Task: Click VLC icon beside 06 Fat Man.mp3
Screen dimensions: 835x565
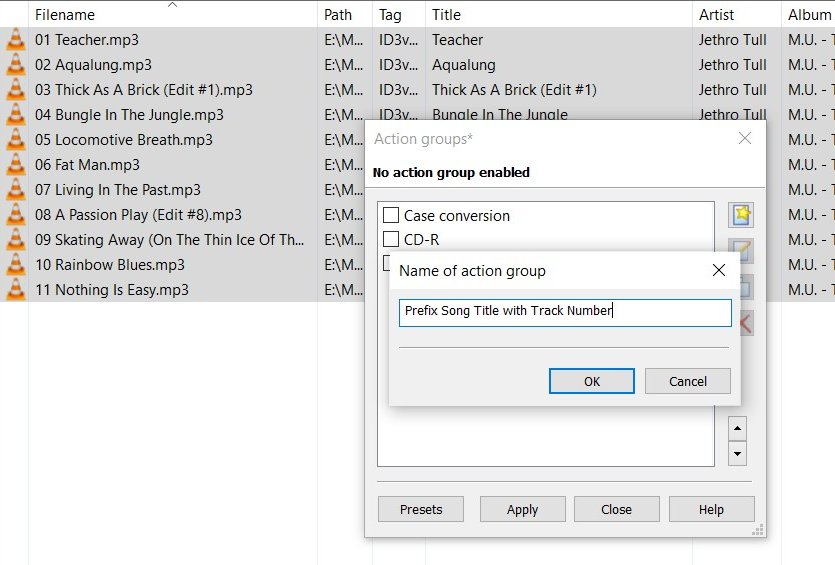Action: (x=15, y=165)
